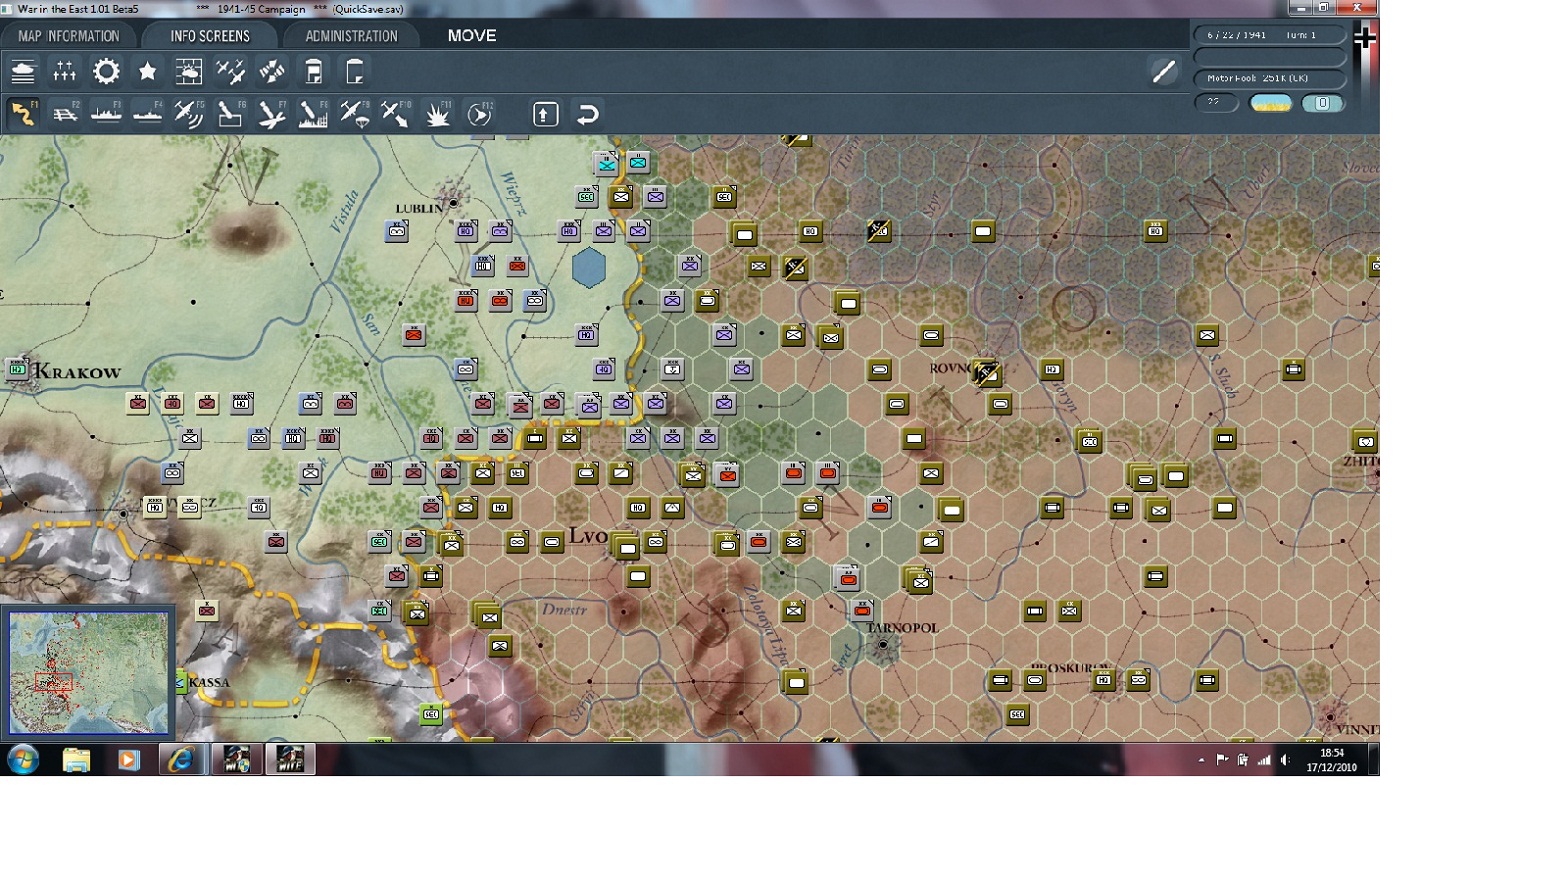Open the order of battle tank icon
Screen dimensions: 1568x882
click(x=23, y=72)
